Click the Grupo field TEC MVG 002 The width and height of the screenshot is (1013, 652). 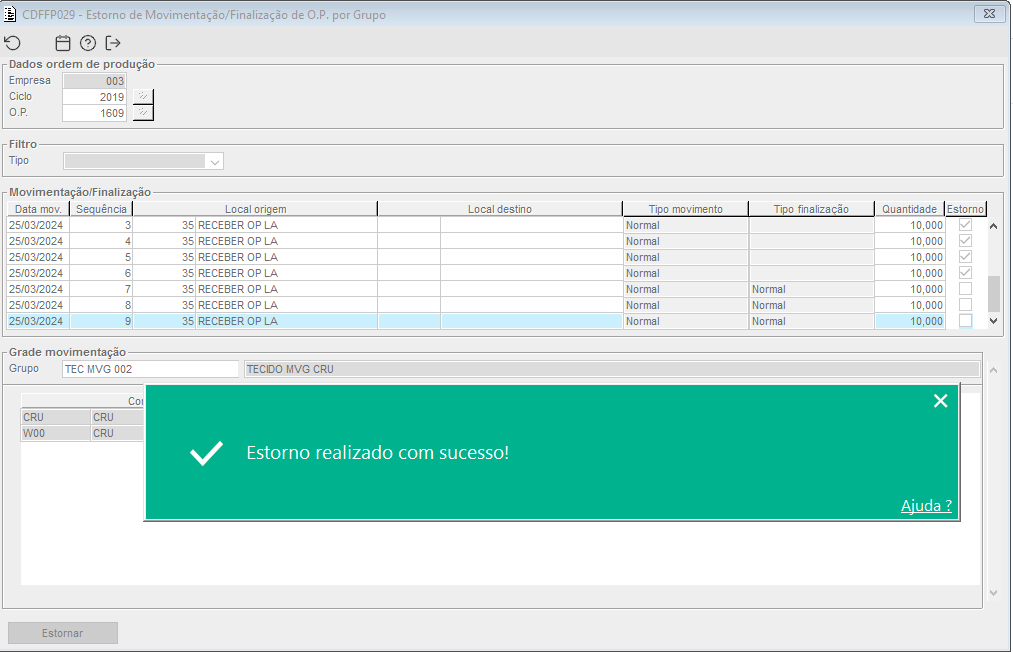151,369
